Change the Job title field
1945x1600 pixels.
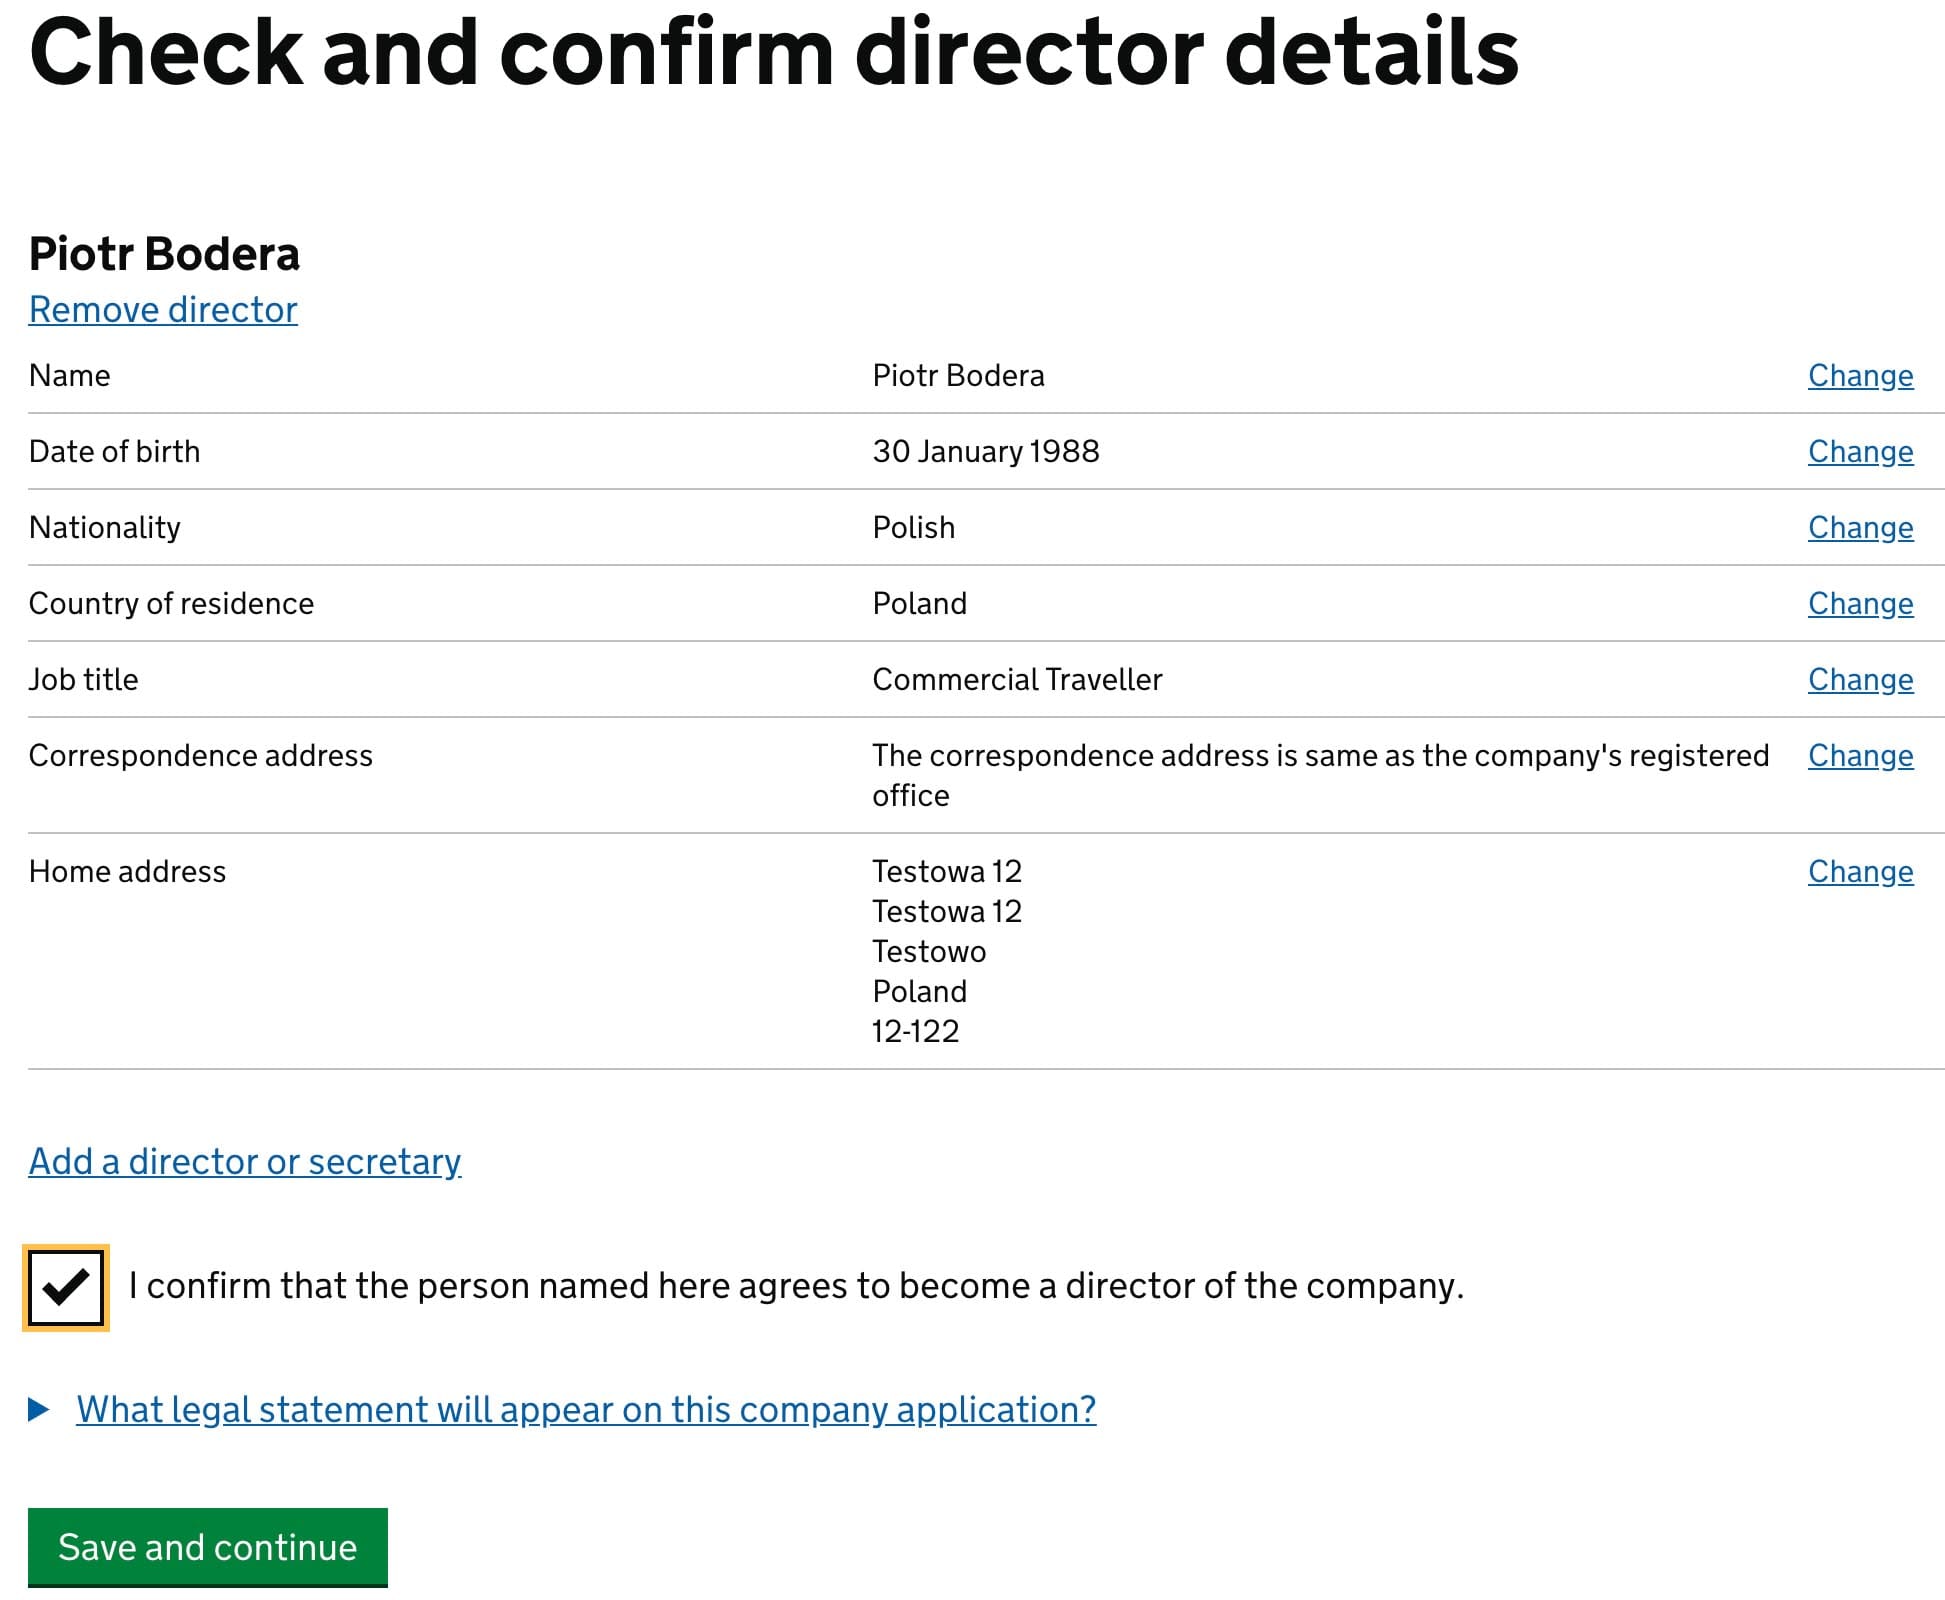(1860, 680)
